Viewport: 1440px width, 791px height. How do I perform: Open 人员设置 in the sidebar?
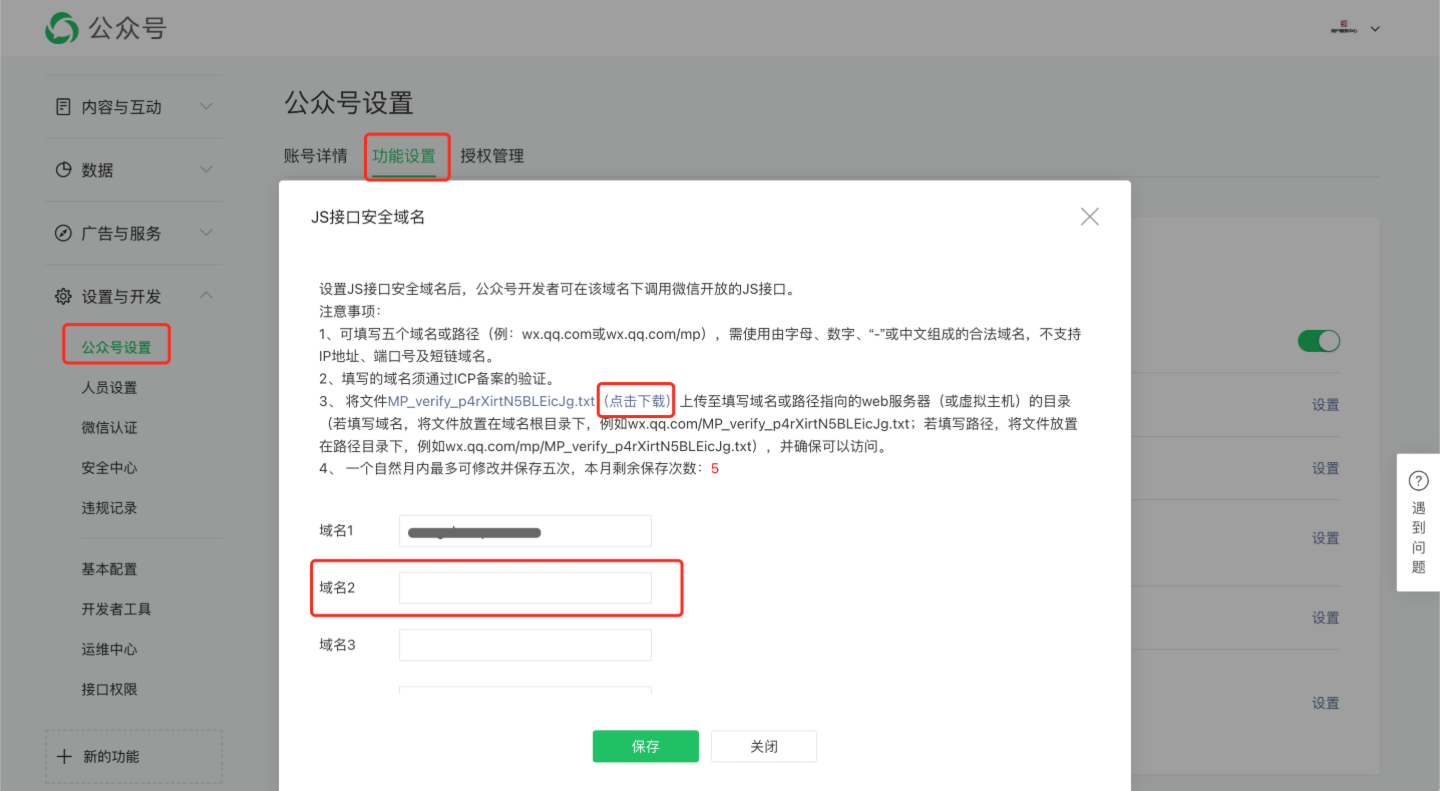109,387
